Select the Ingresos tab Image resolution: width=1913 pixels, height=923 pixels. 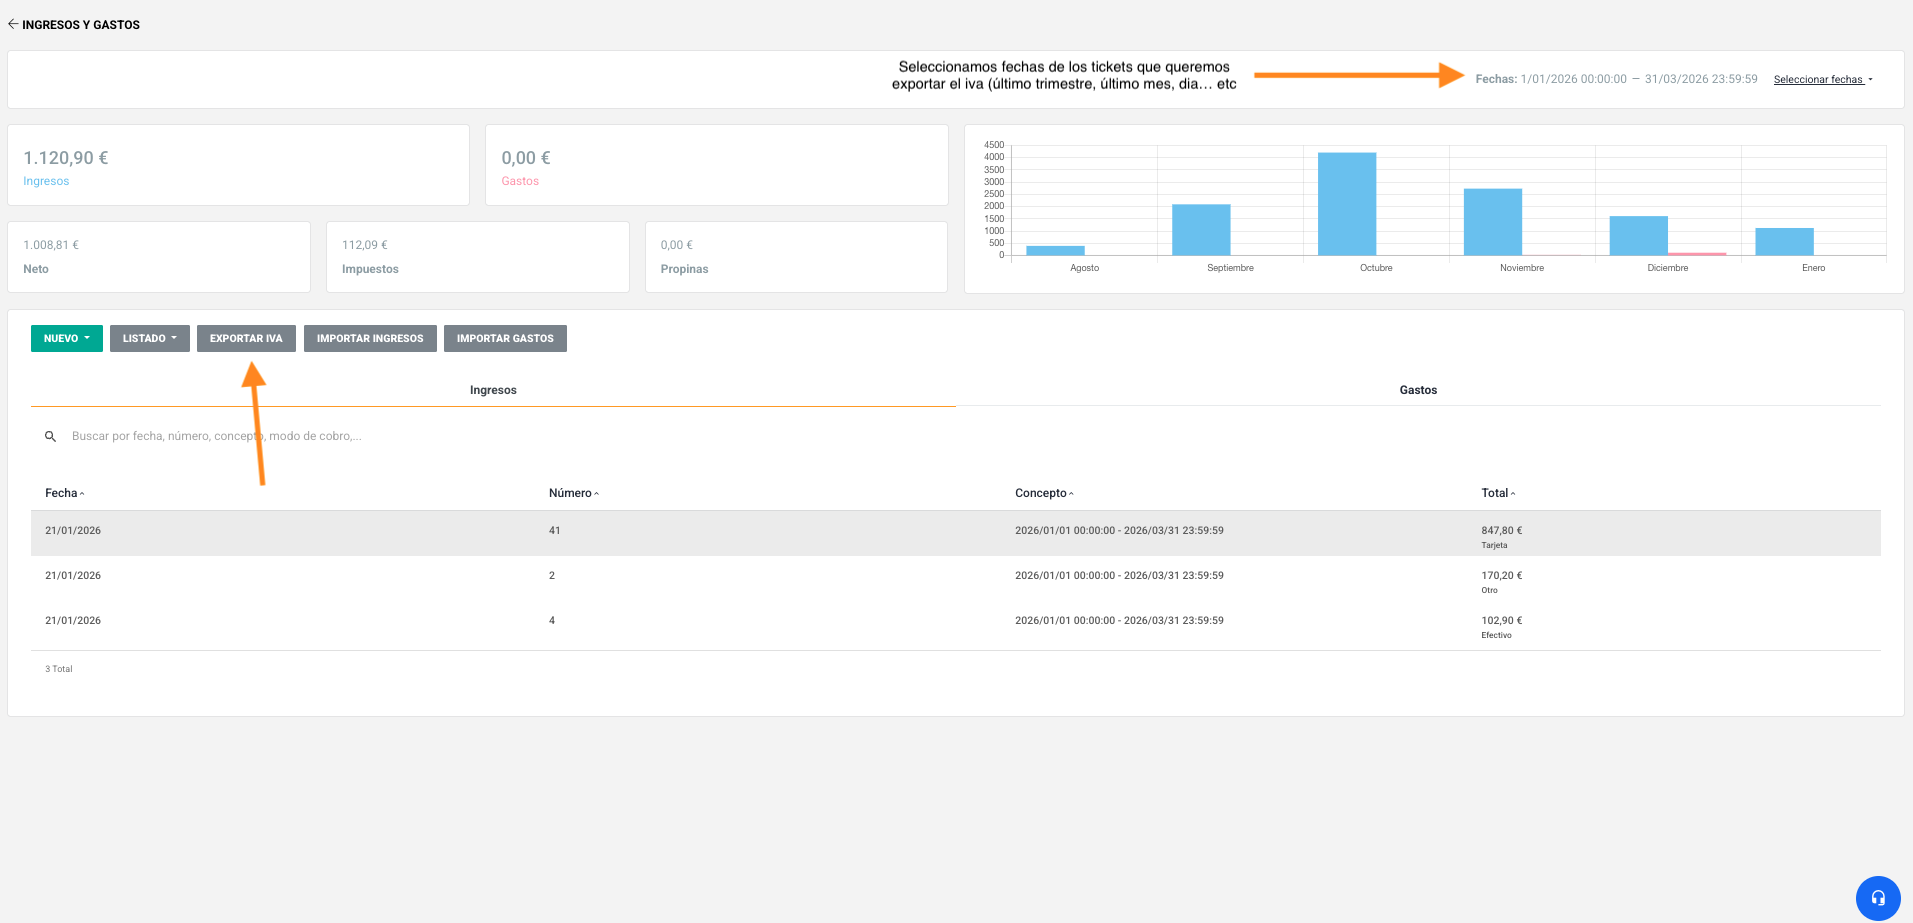pyautogui.click(x=493, y=390)
